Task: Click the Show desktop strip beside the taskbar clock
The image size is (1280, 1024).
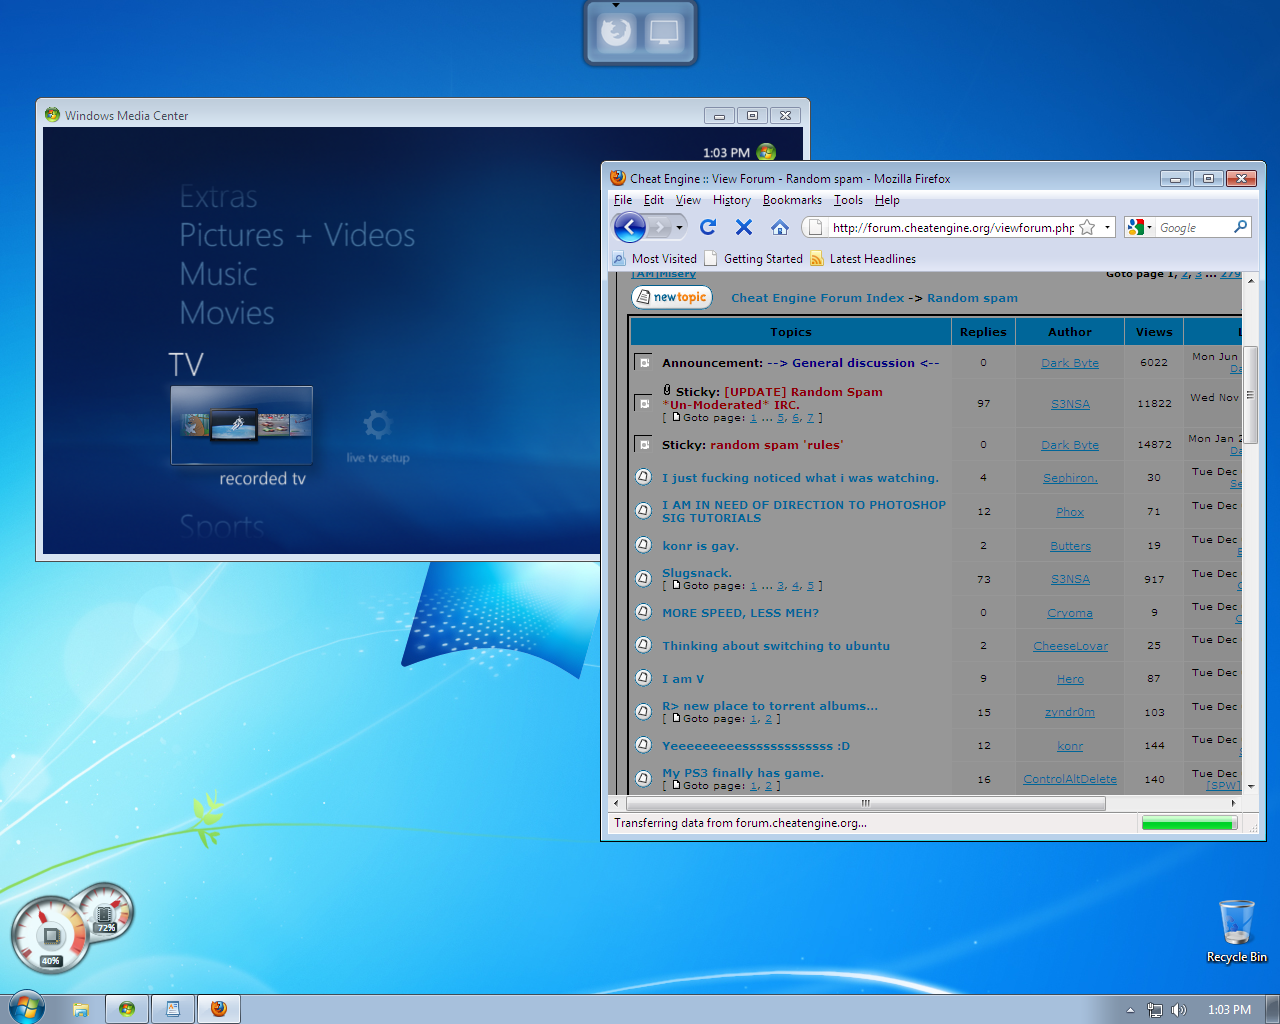Action: [x=1272, y=1009]
